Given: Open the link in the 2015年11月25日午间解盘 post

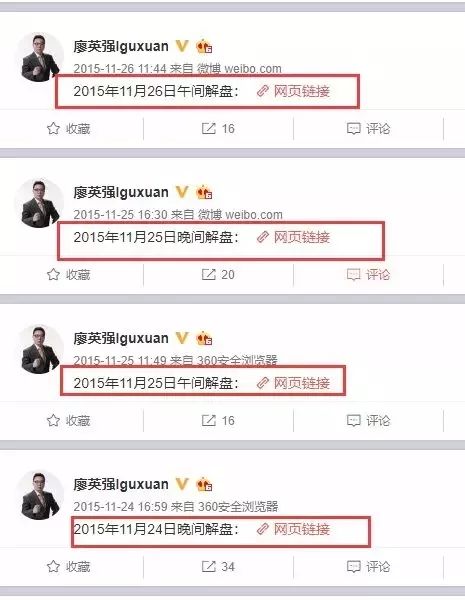Looking at the screenshot, I should click(293, 383).
